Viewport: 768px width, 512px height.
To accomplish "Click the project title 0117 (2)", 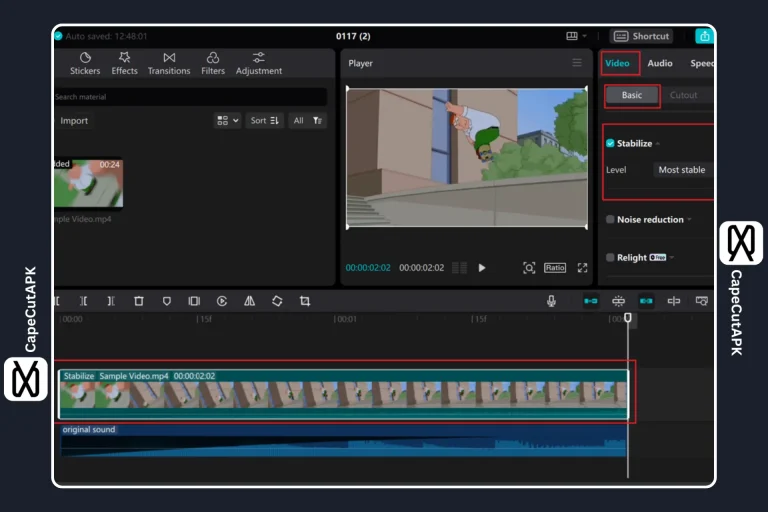I will coord(353,36).
